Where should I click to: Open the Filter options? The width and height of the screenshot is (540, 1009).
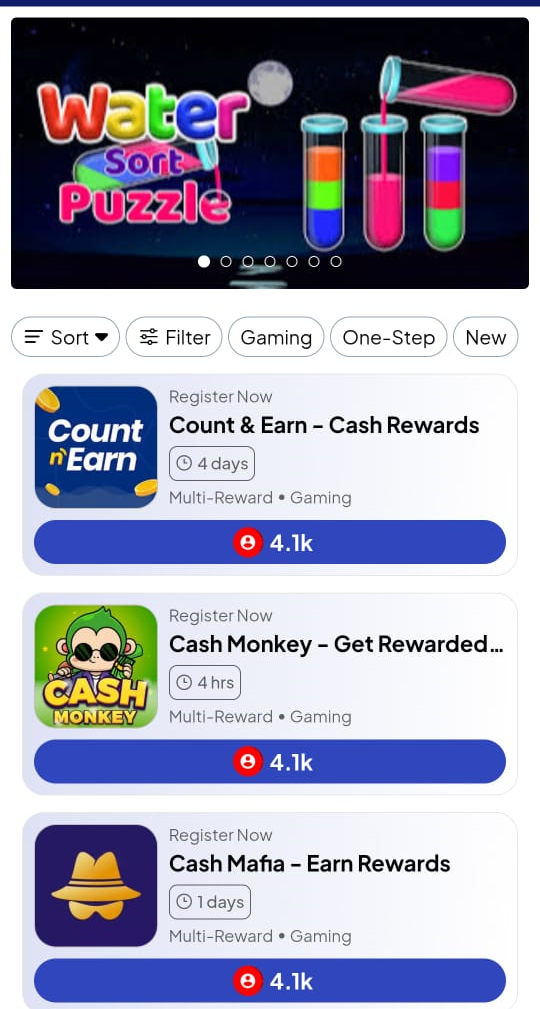[x=174, y=337]
